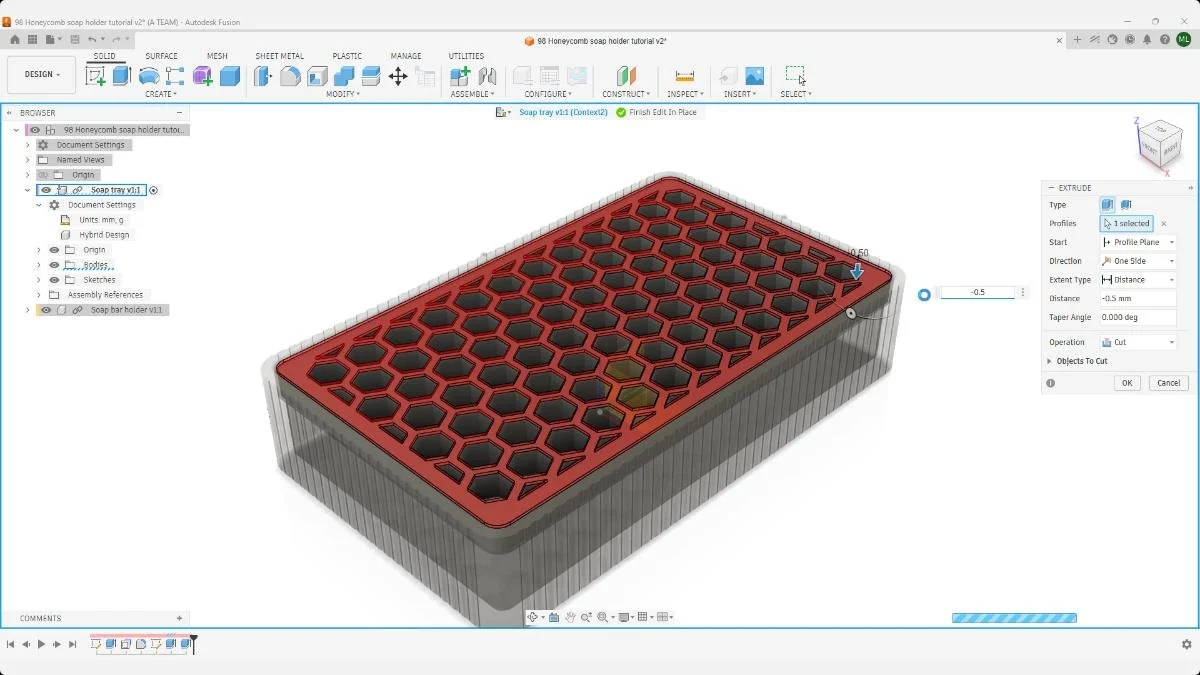This screenshot has height=675, width=1200.
Task: Toggle visibility of Soap tray v1:1
Action: click(46, 190)
